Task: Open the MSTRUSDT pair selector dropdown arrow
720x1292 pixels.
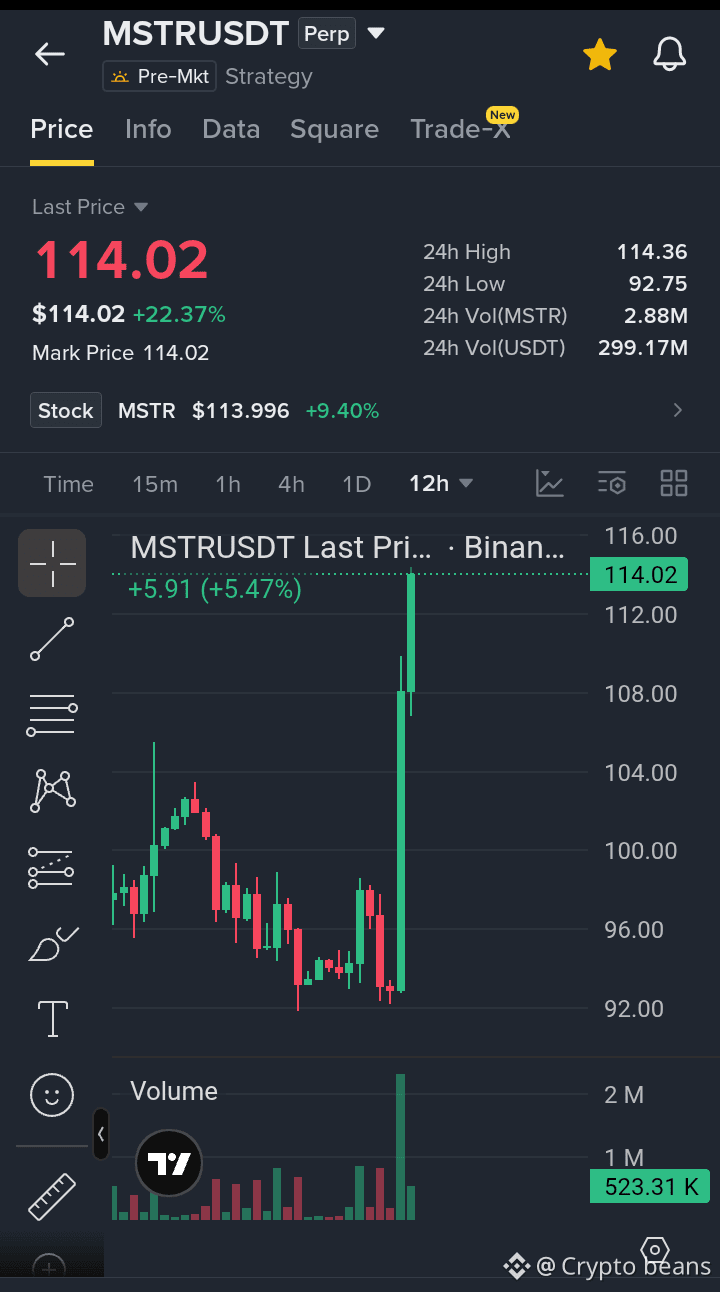Action: tap(376, 34)
